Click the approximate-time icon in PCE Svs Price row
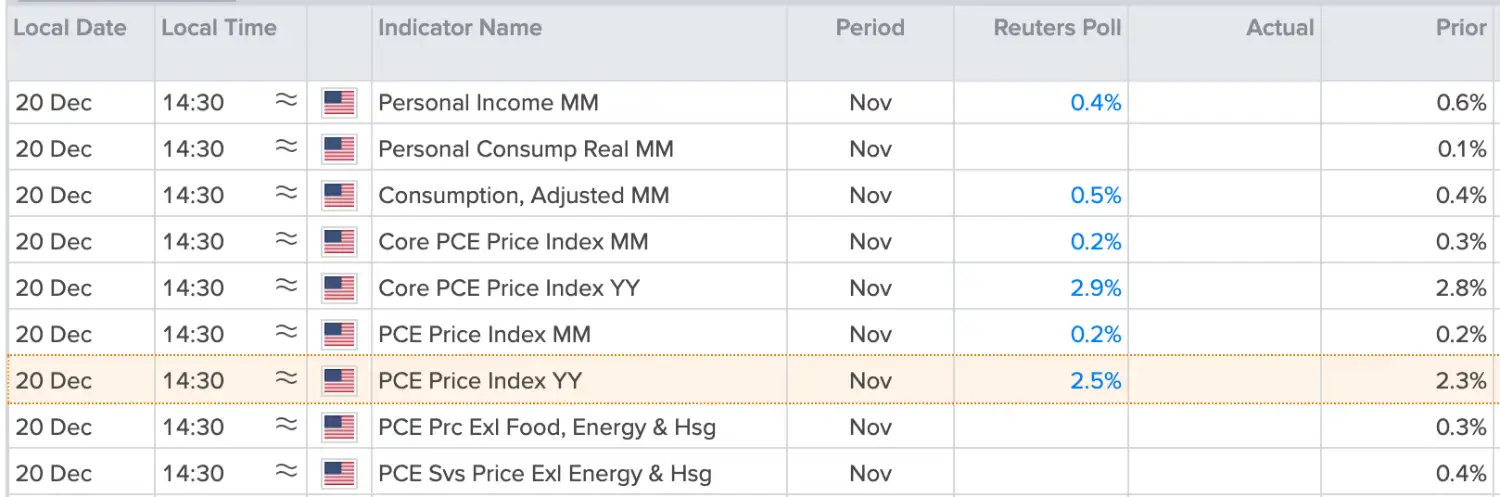 click(287, 471)
